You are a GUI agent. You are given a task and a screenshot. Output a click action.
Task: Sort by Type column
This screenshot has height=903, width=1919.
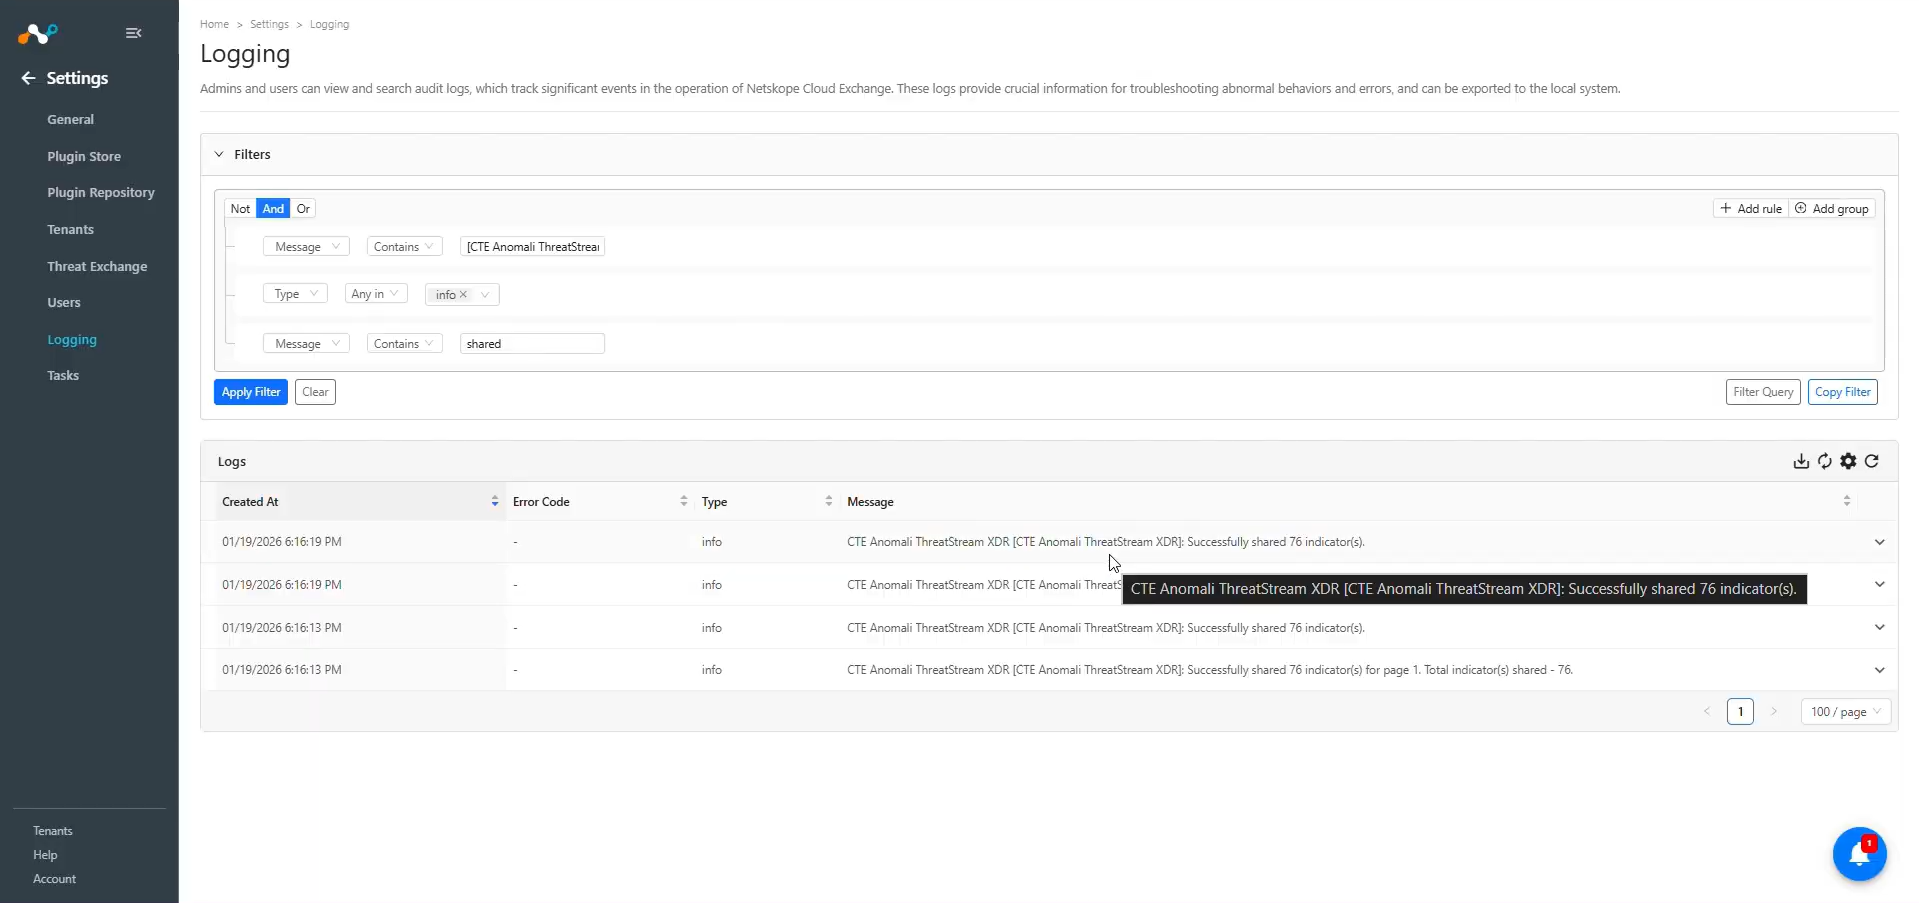point(829,502)
